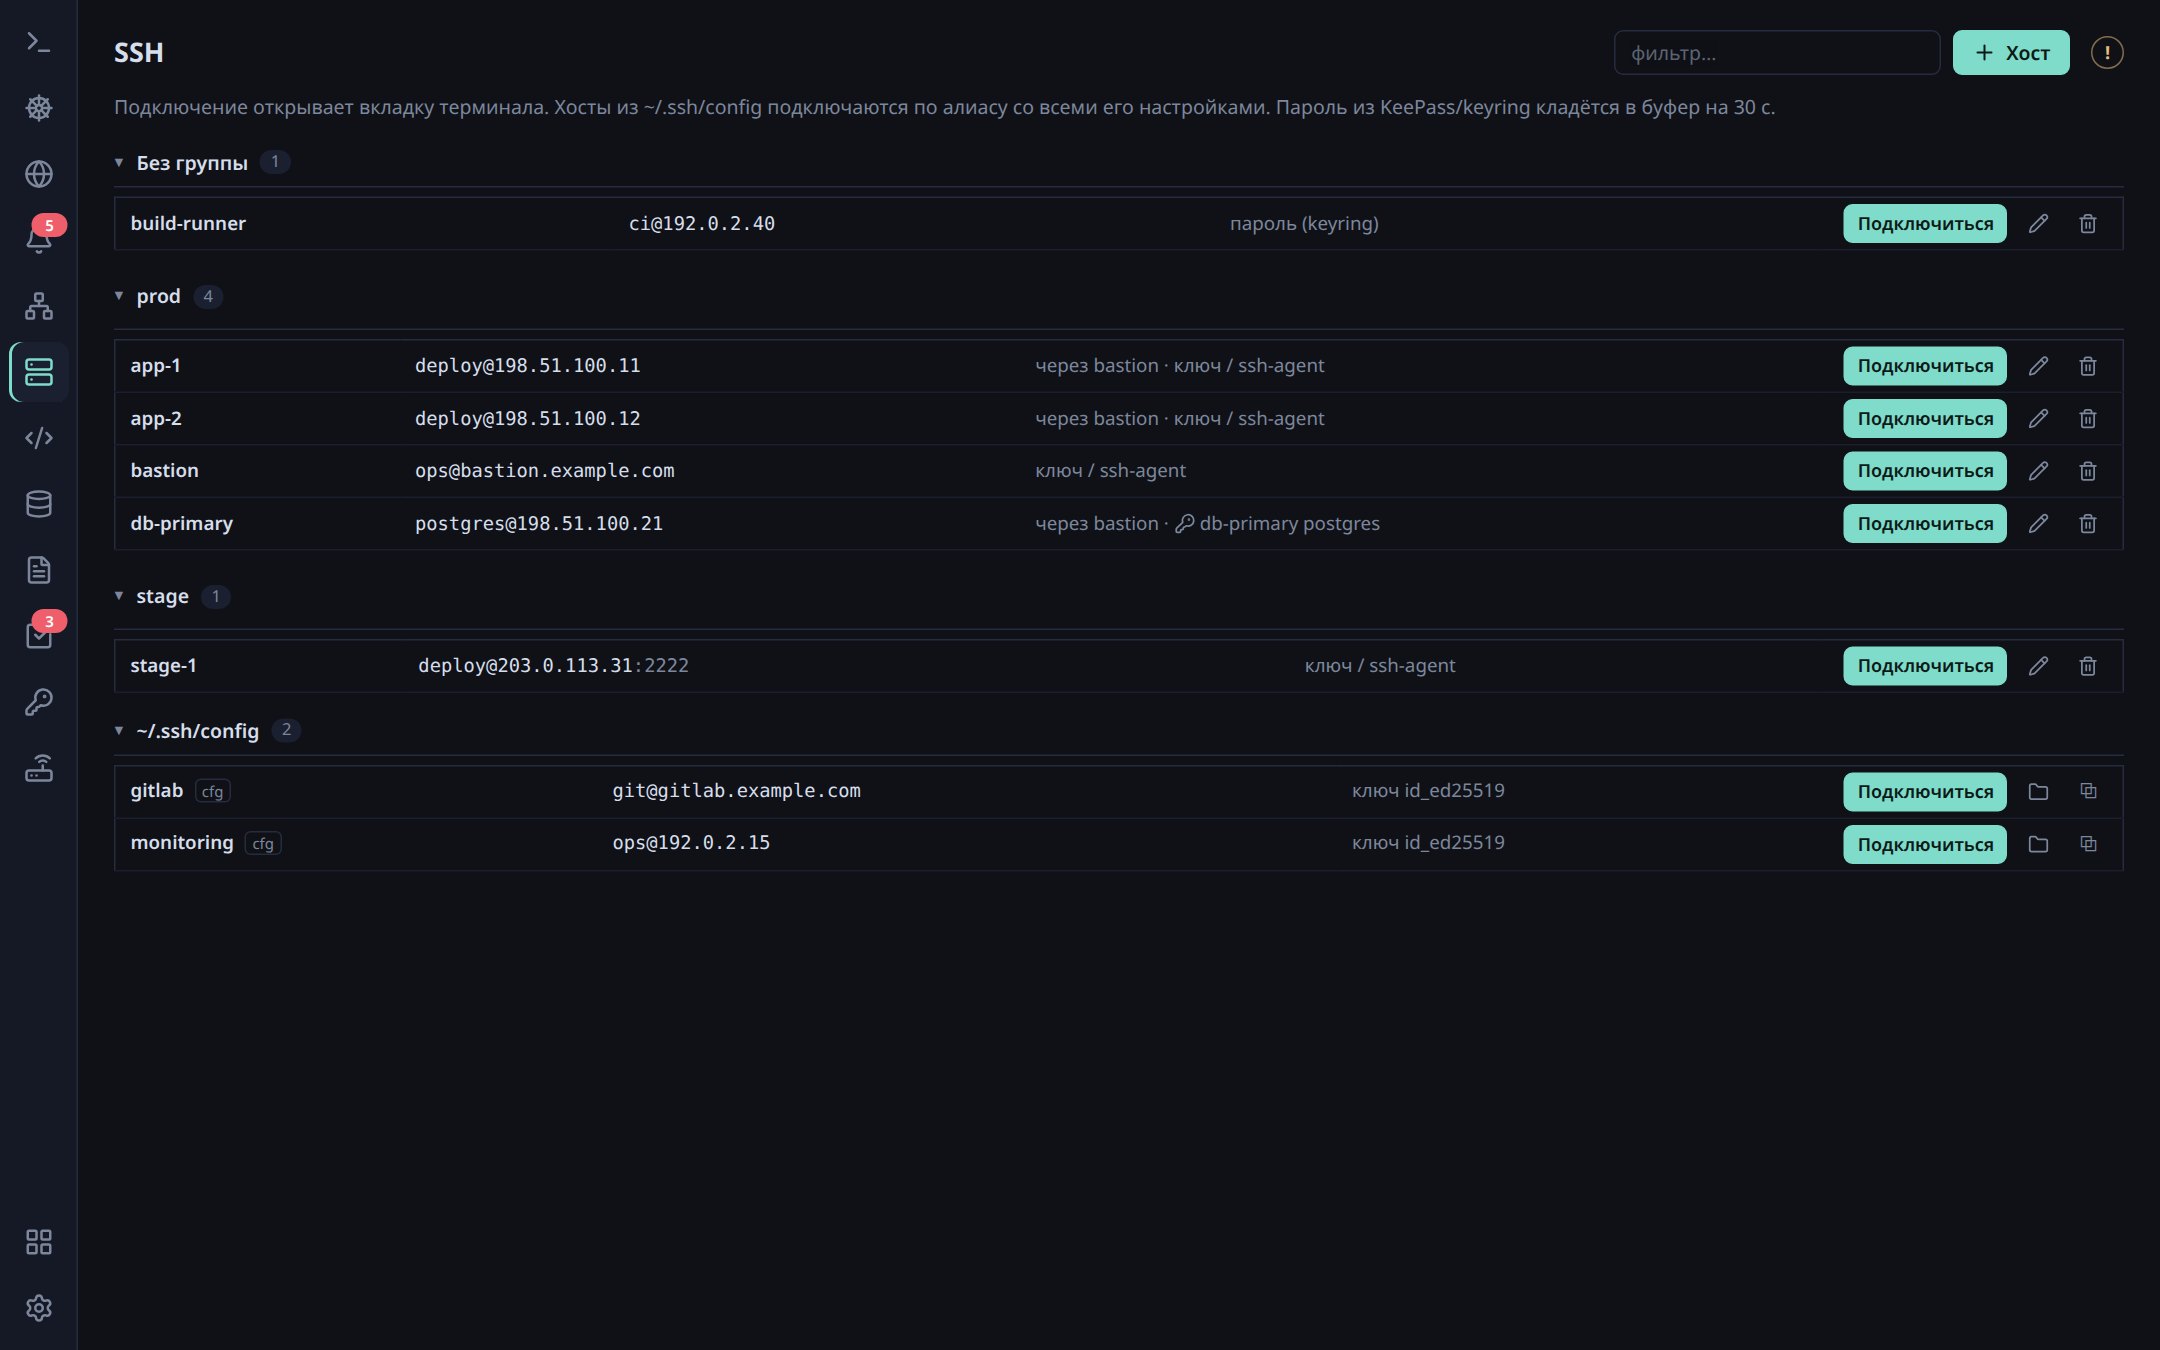Connect to bastion via Подключиться
Screen dimensions: 2160x1350
1925,471
